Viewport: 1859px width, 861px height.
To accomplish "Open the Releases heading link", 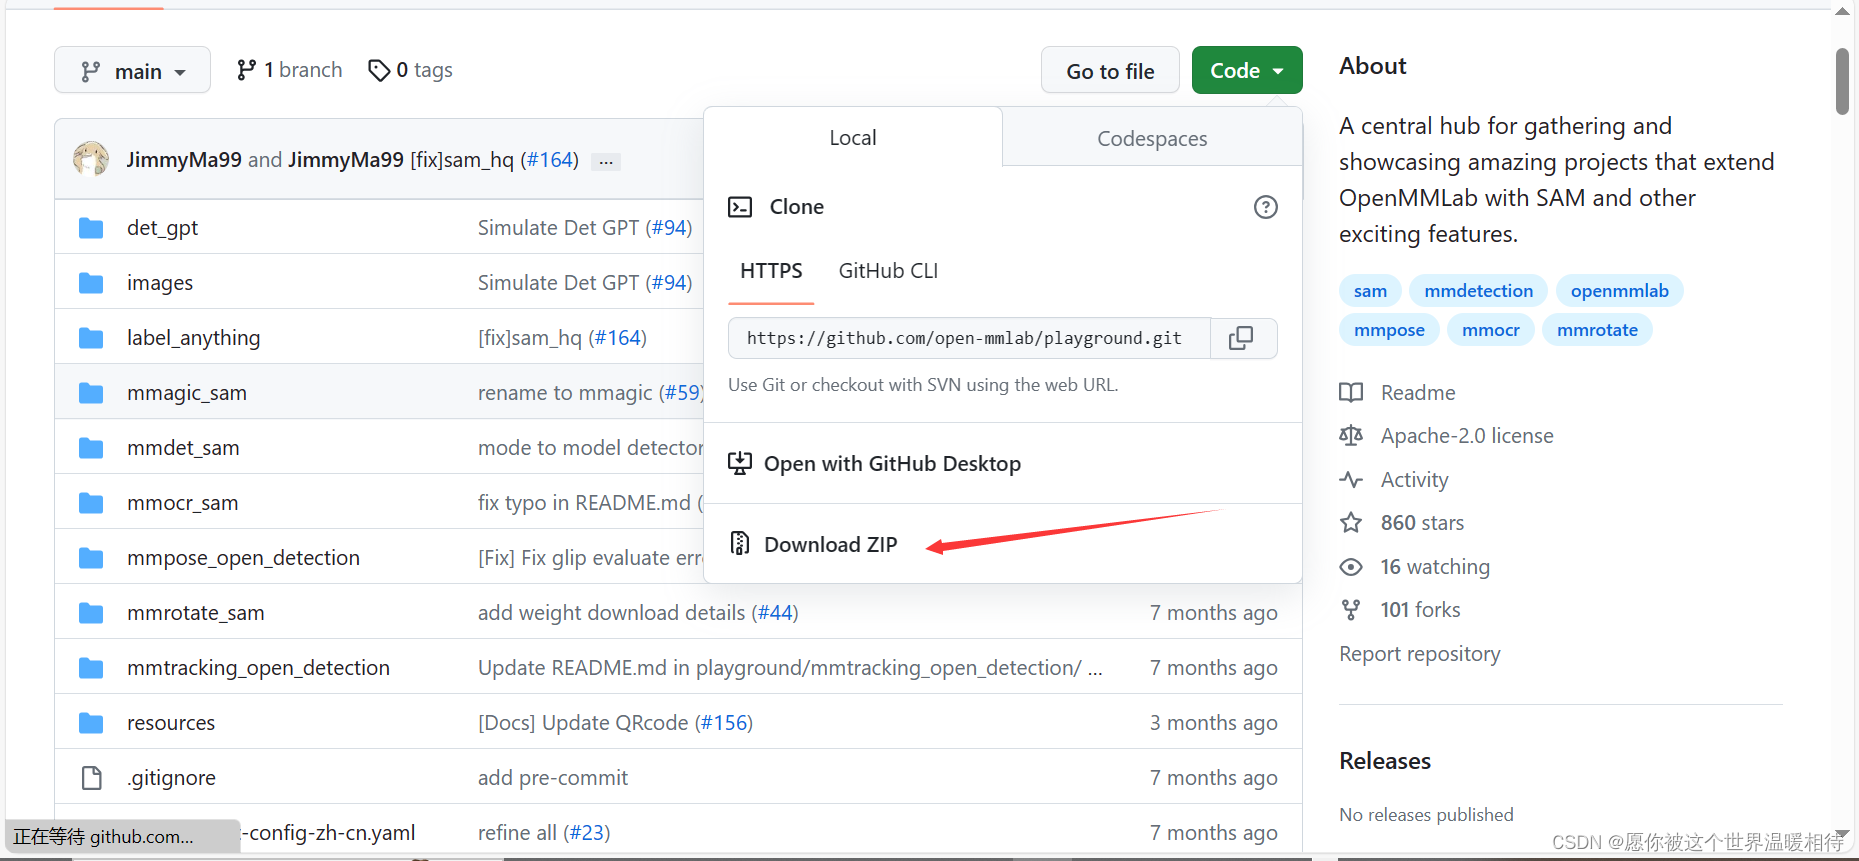I will point(1385,761).
